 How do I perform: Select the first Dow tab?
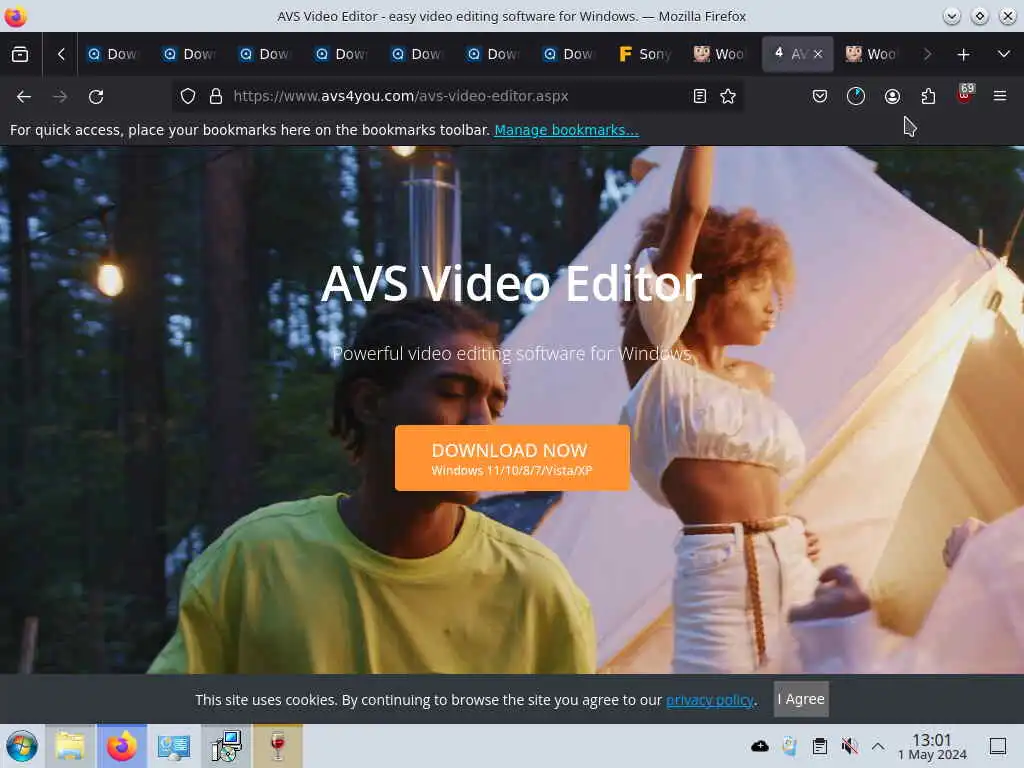pos(113,54)
